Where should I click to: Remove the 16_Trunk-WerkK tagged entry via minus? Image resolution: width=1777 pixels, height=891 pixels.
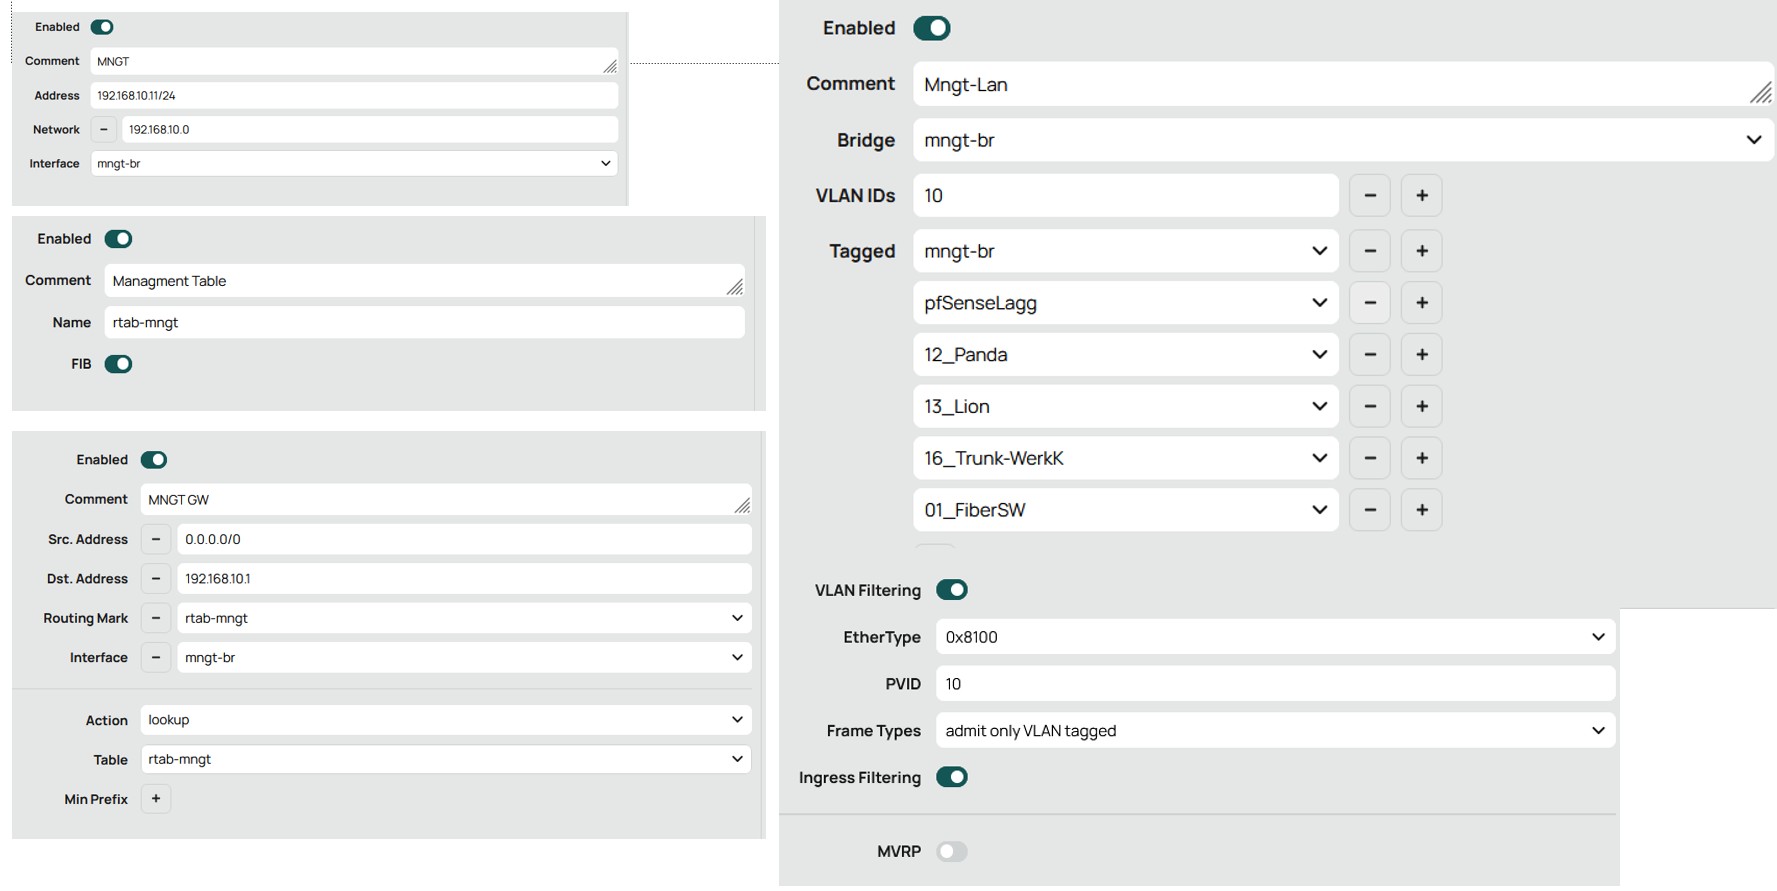[x=1369, y=458]
